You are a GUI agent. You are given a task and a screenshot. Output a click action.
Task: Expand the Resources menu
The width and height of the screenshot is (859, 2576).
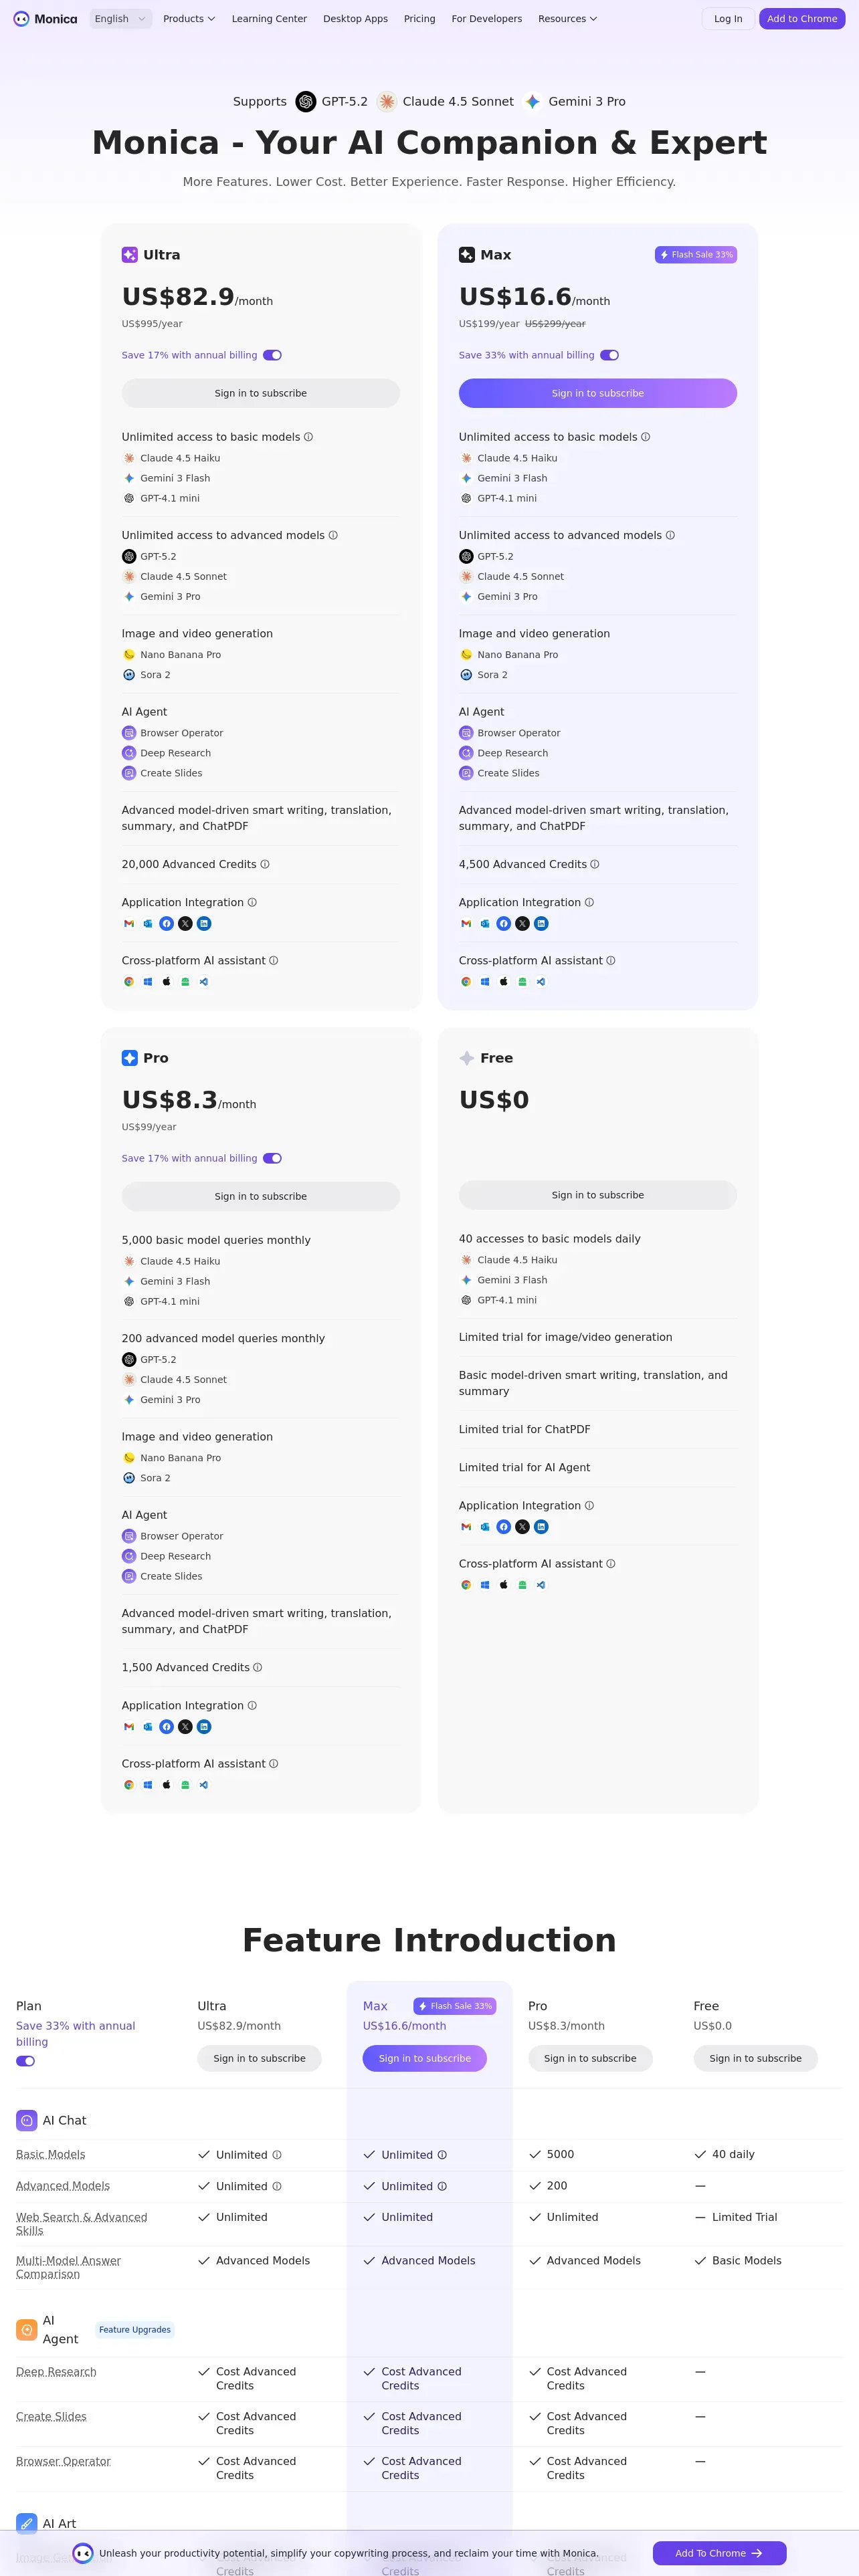pos(567,19)
